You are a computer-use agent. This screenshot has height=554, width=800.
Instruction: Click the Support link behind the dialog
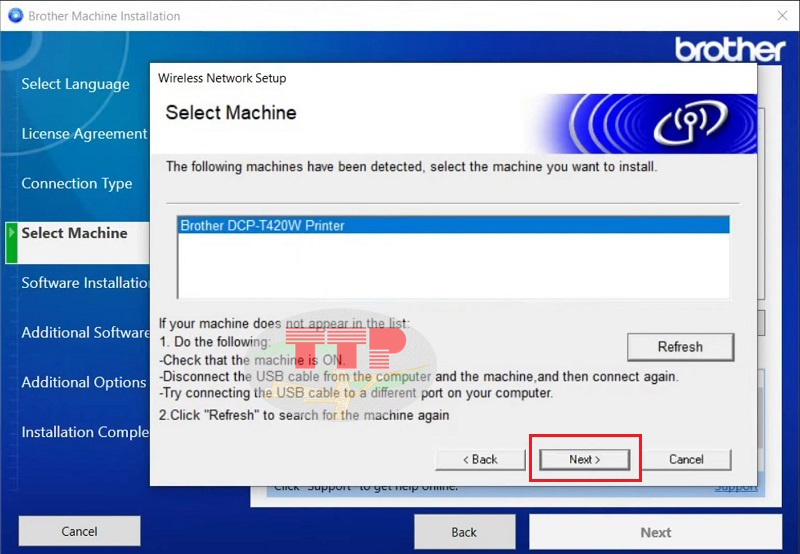[x=736, y=487]
